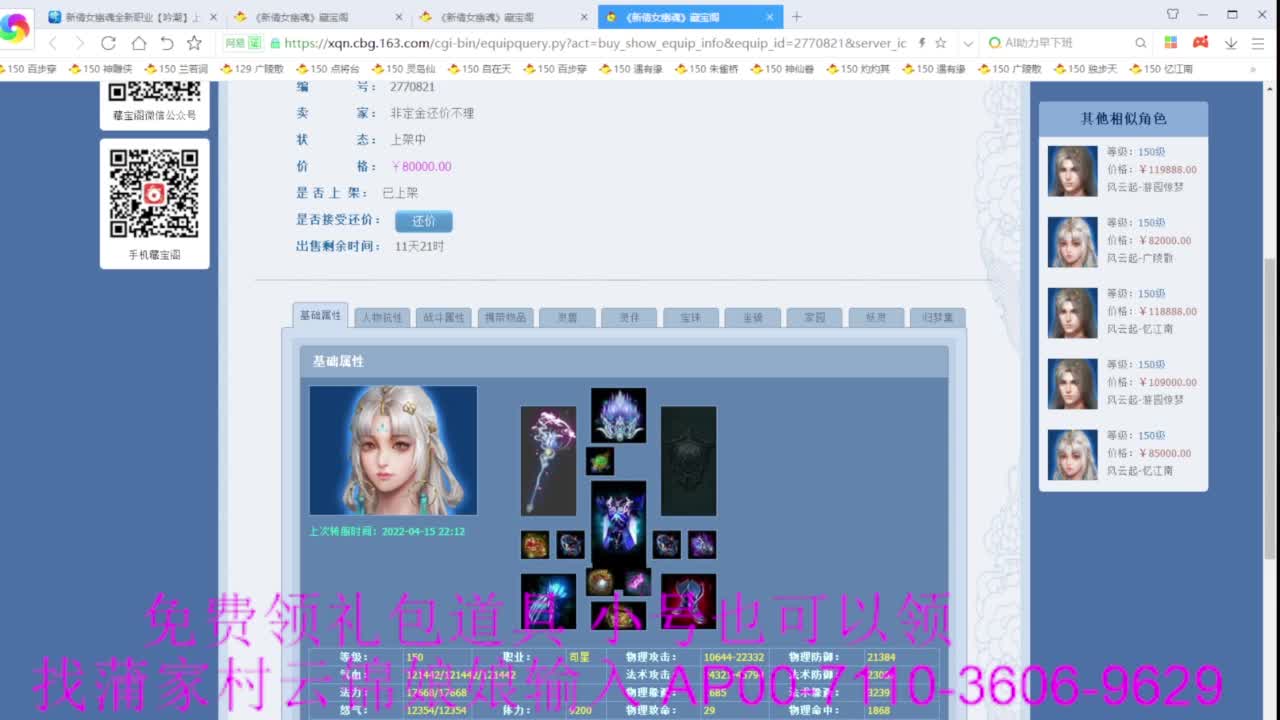Open the red game controller icon
The height and width of the screenshot is (720, 1280).
1201,43
